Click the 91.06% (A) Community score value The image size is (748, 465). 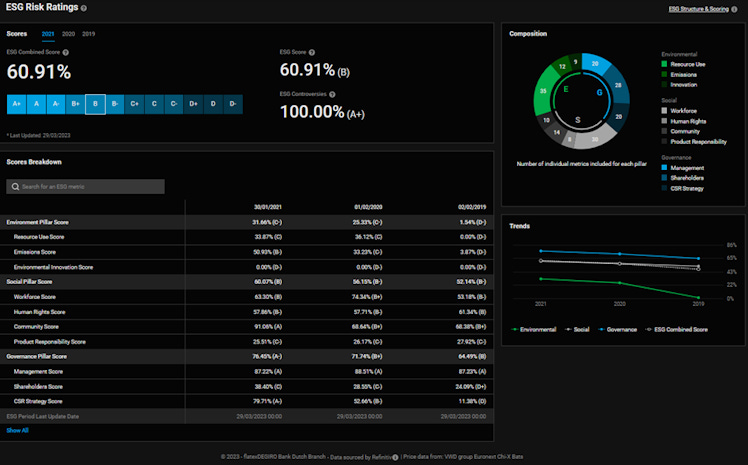pyautogui.click(x=268, y=327)
